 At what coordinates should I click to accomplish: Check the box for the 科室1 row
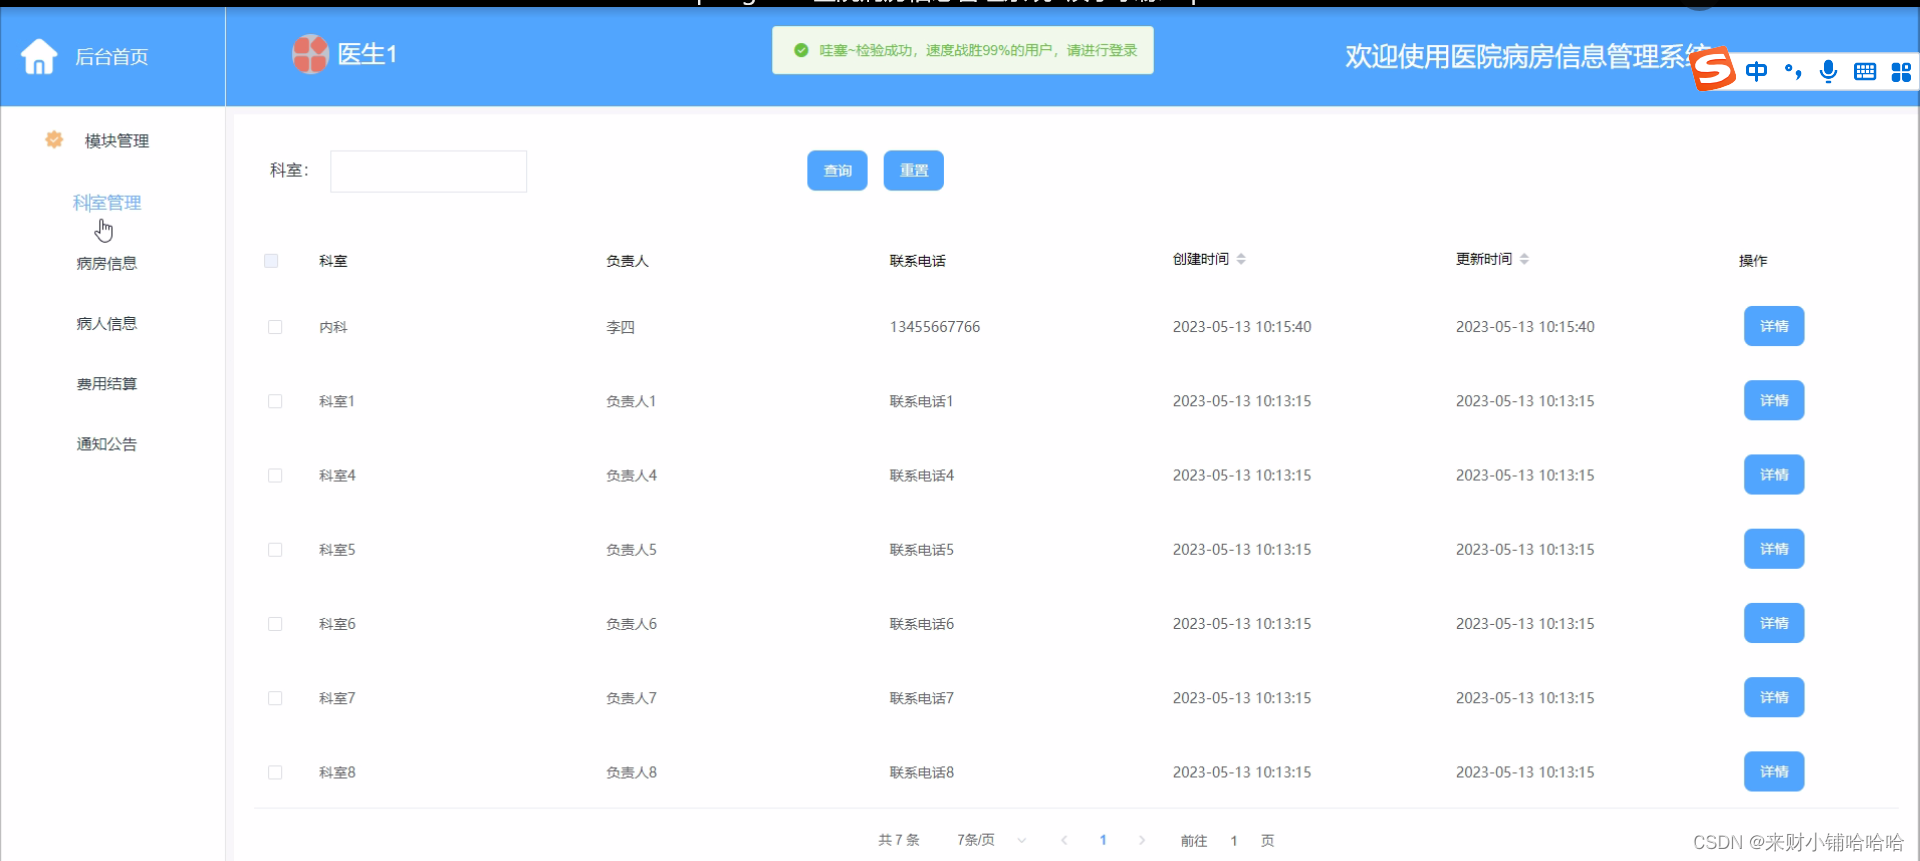275,401
